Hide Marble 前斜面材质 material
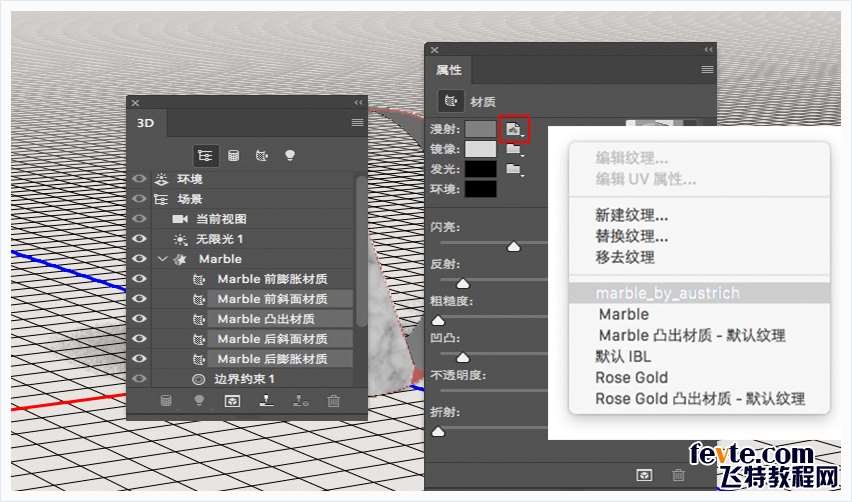 (x=140, y=299)
